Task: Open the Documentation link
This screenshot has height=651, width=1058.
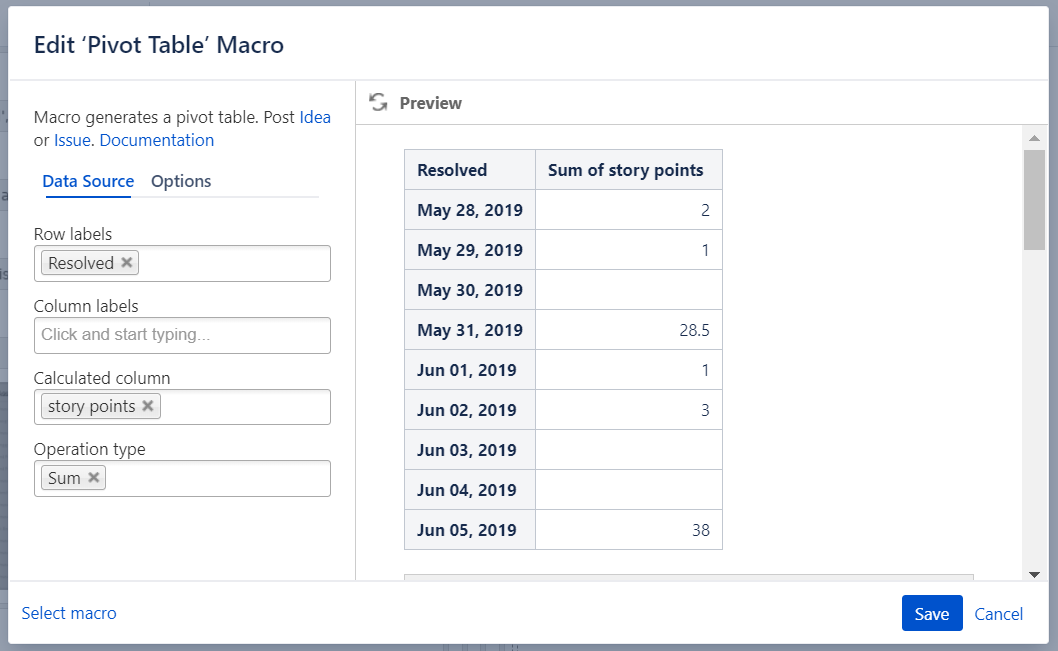Action: 157,140
